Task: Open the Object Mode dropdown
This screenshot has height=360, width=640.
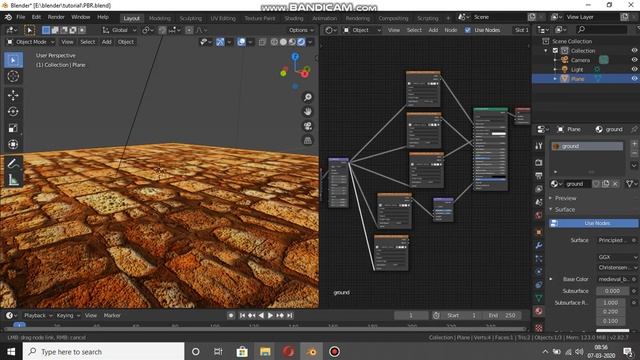Action: (30, 42)
